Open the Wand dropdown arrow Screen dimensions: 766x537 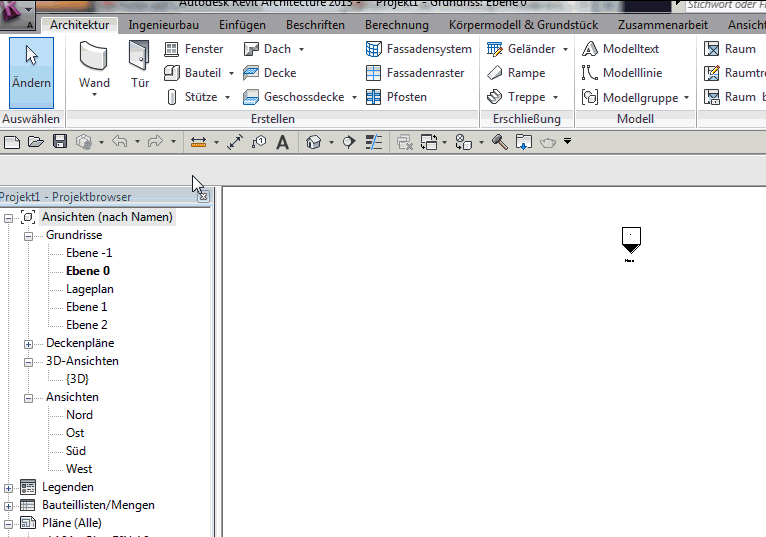[94, 94]
